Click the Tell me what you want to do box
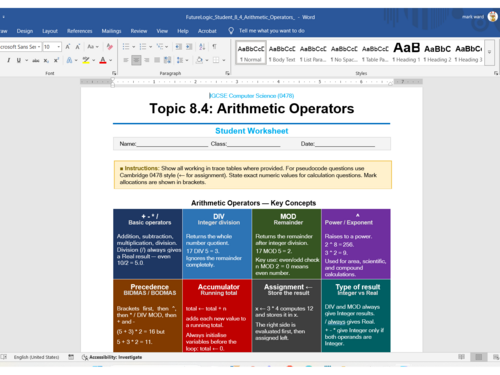500x375 pixels. click(267, 31)
